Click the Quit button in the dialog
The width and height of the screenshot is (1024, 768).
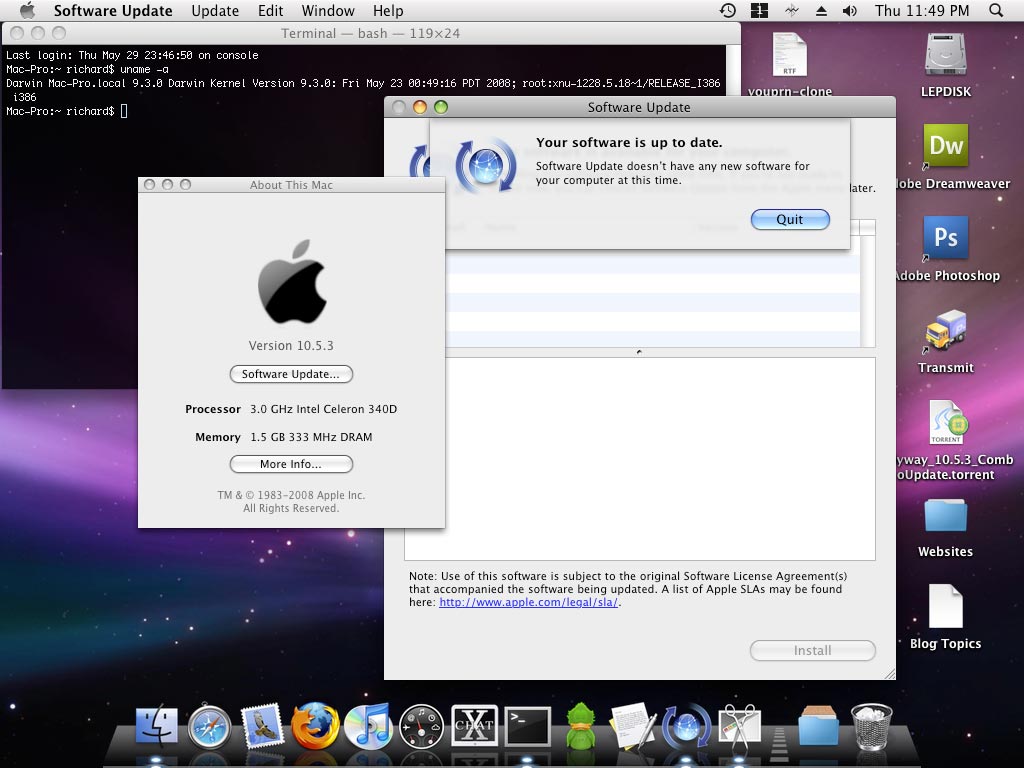(790, 219)
